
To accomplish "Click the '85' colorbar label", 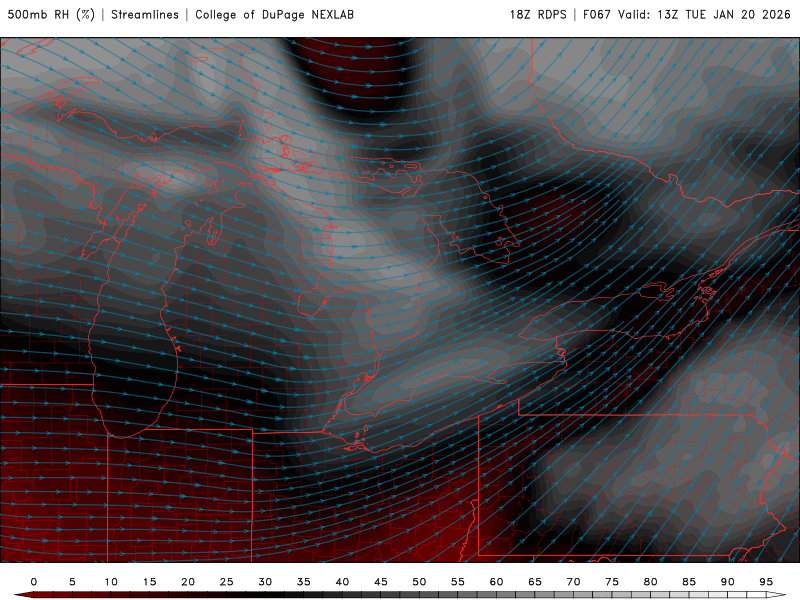I will click(689, 582).
